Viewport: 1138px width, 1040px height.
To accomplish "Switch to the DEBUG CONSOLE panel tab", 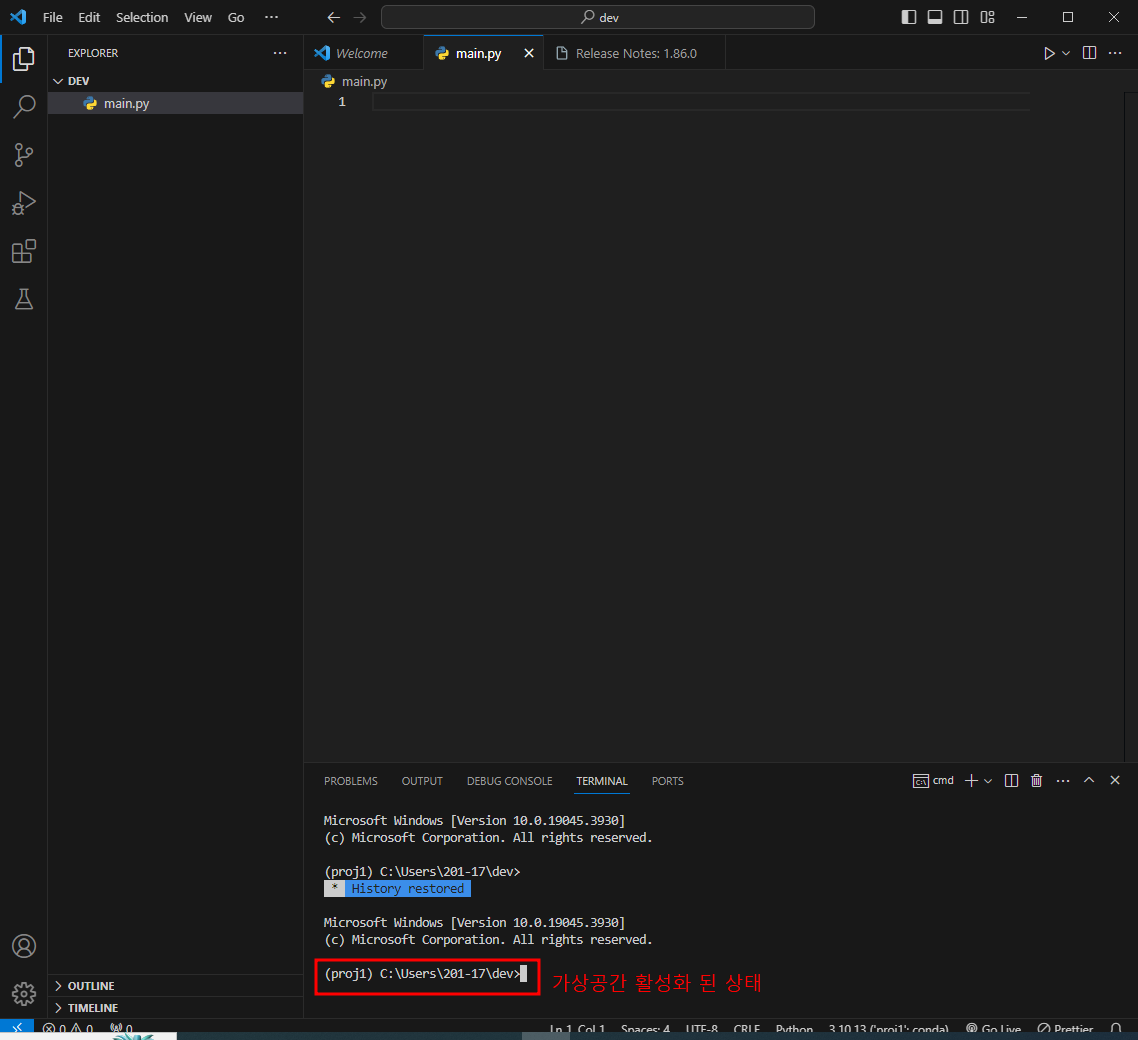I will 509,781.
